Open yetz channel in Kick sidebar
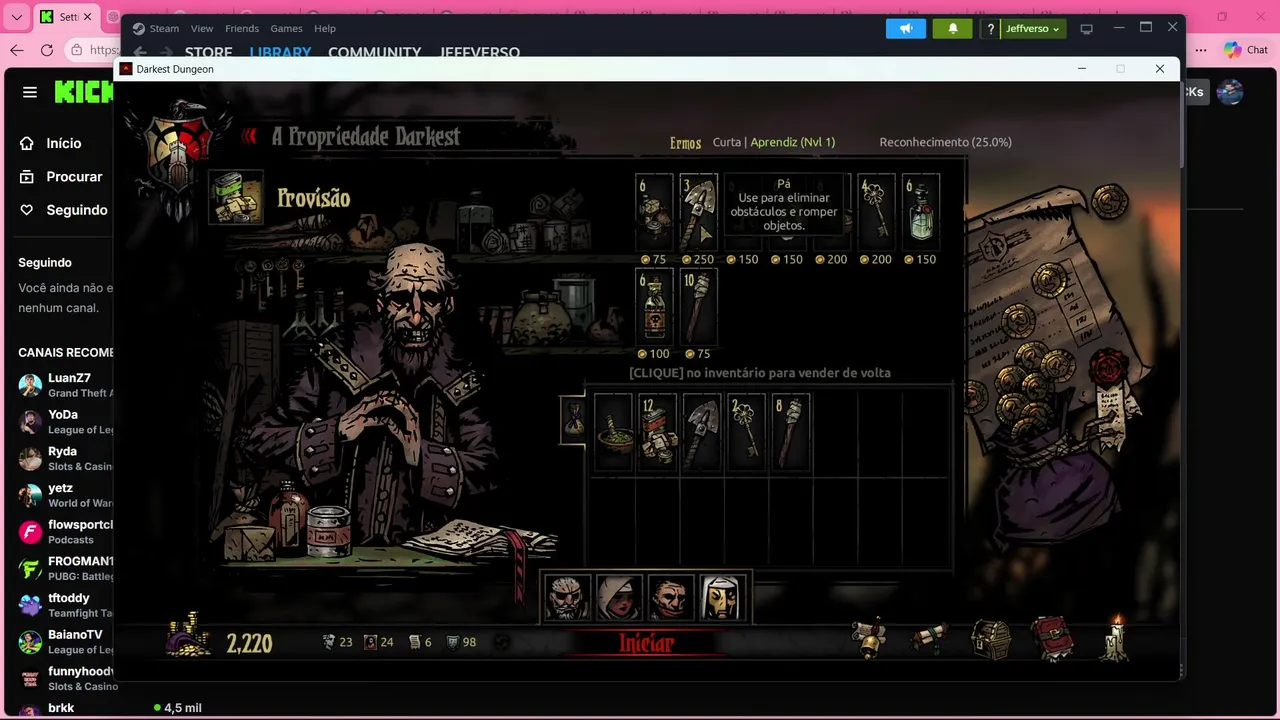Viewport: 1280px width, 720px height. pyautogui.click(x=65, y=495)
